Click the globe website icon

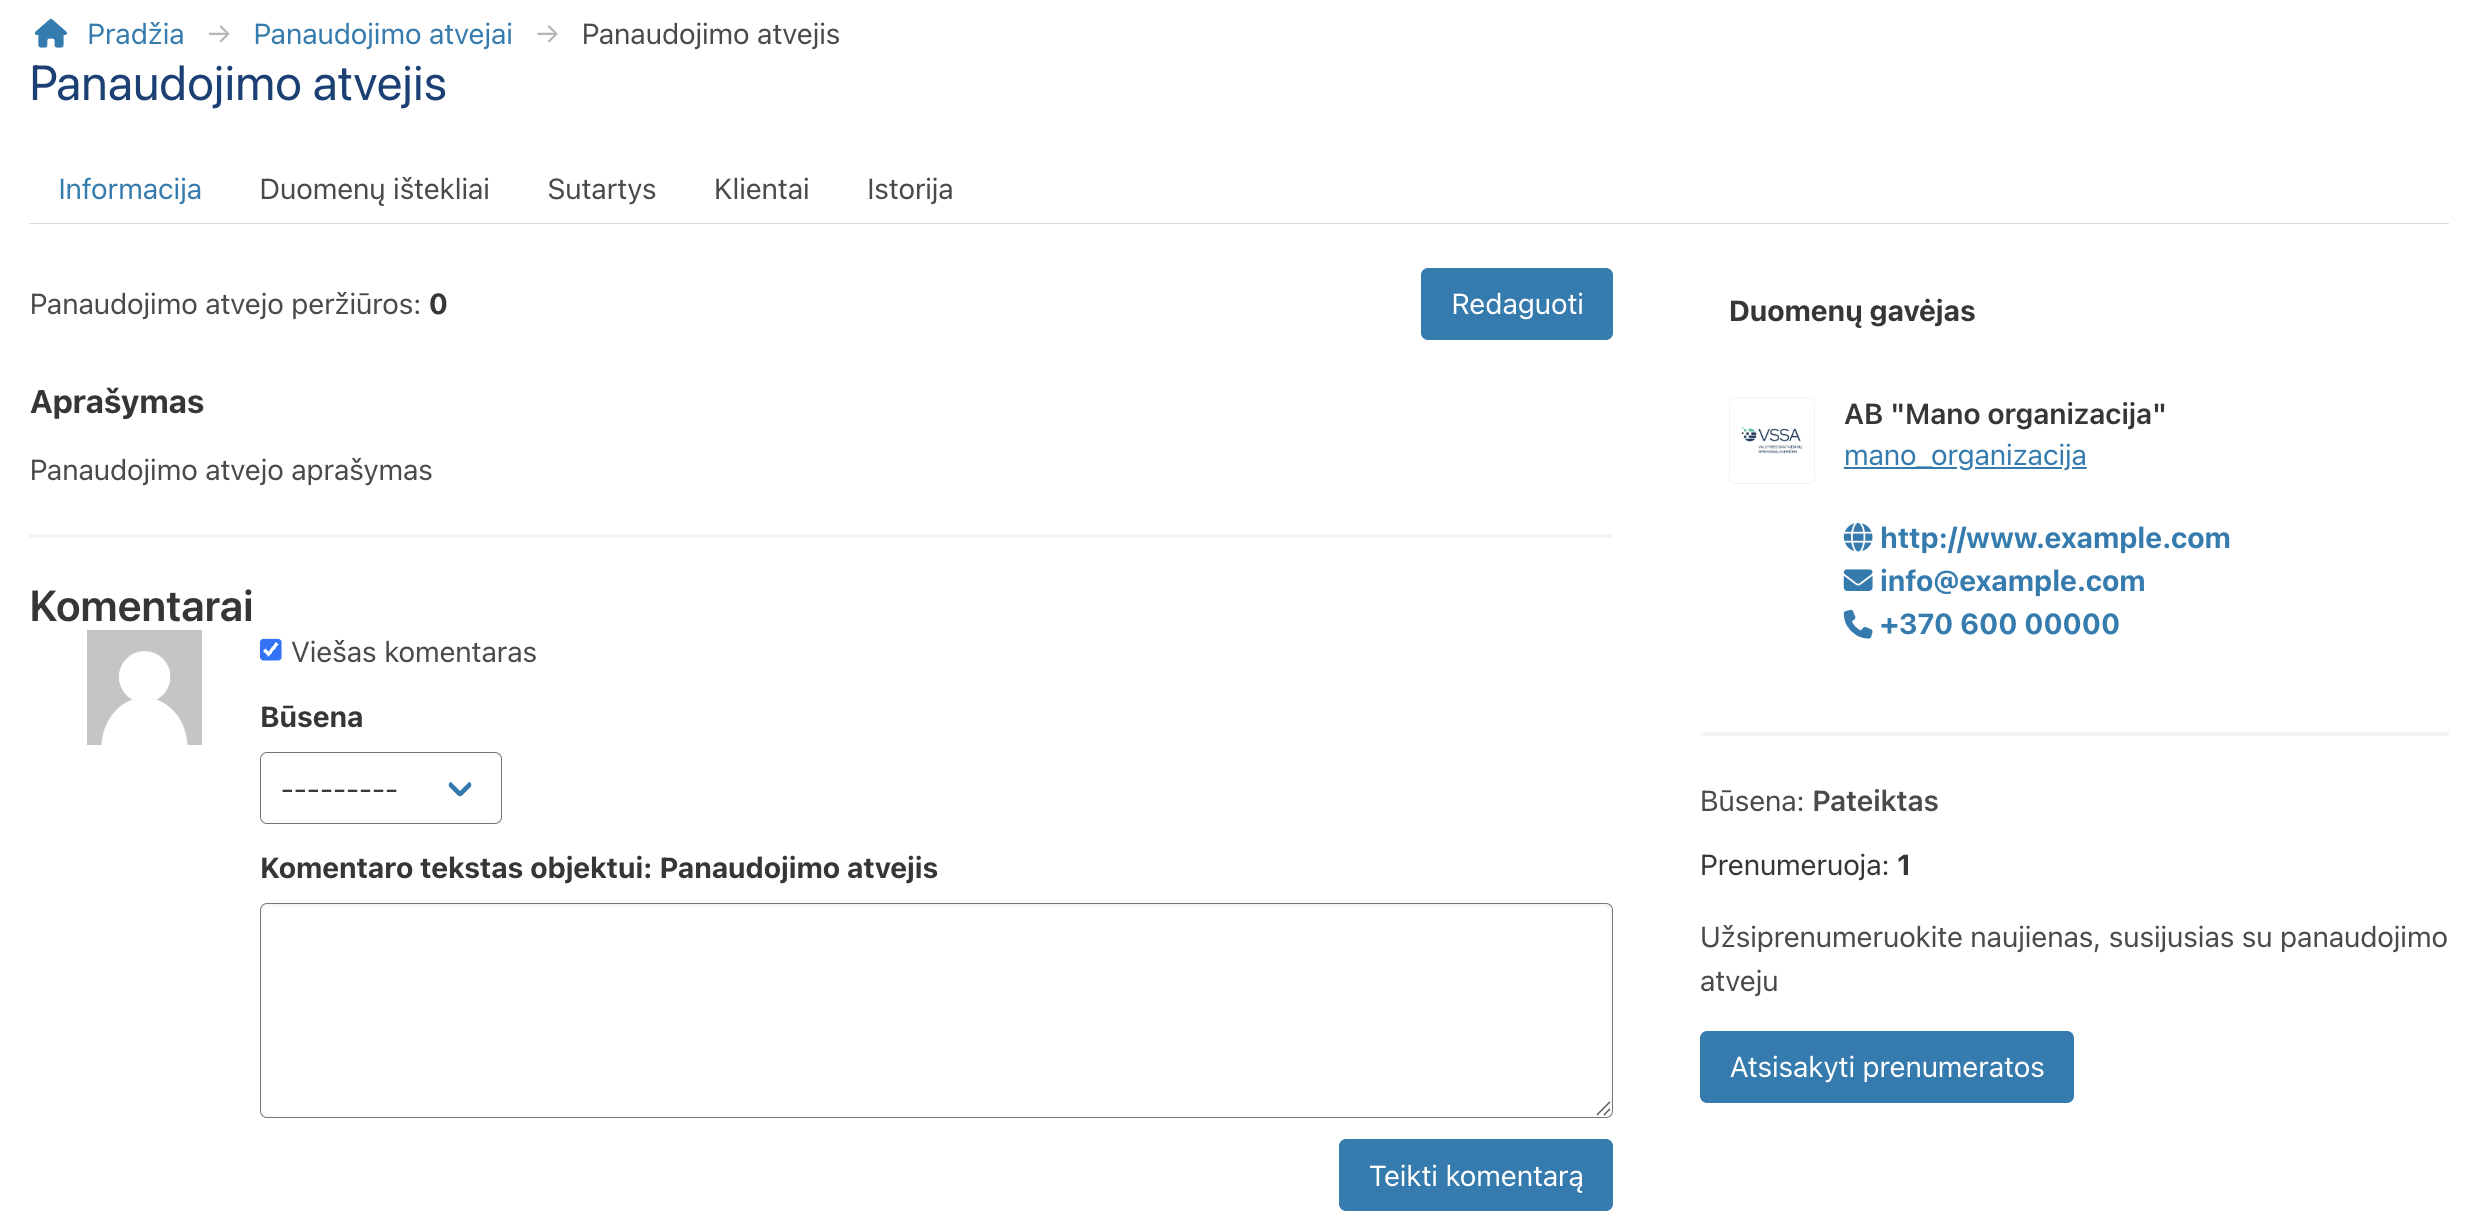pyautogui.click(x=1857, y=538)
